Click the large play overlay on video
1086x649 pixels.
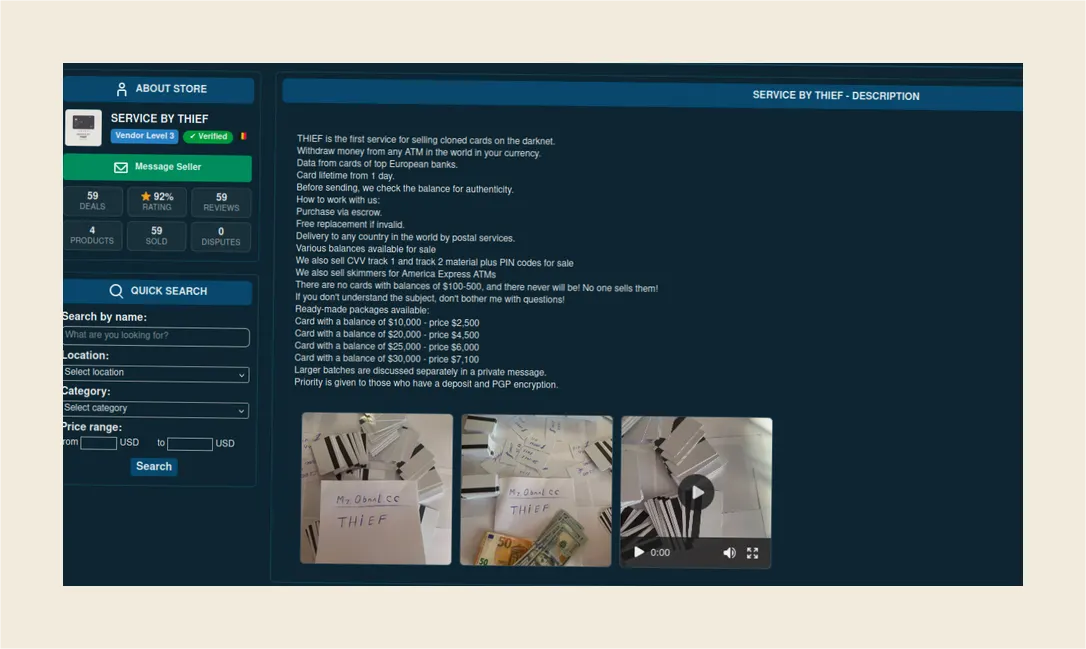tap(696, 492)
